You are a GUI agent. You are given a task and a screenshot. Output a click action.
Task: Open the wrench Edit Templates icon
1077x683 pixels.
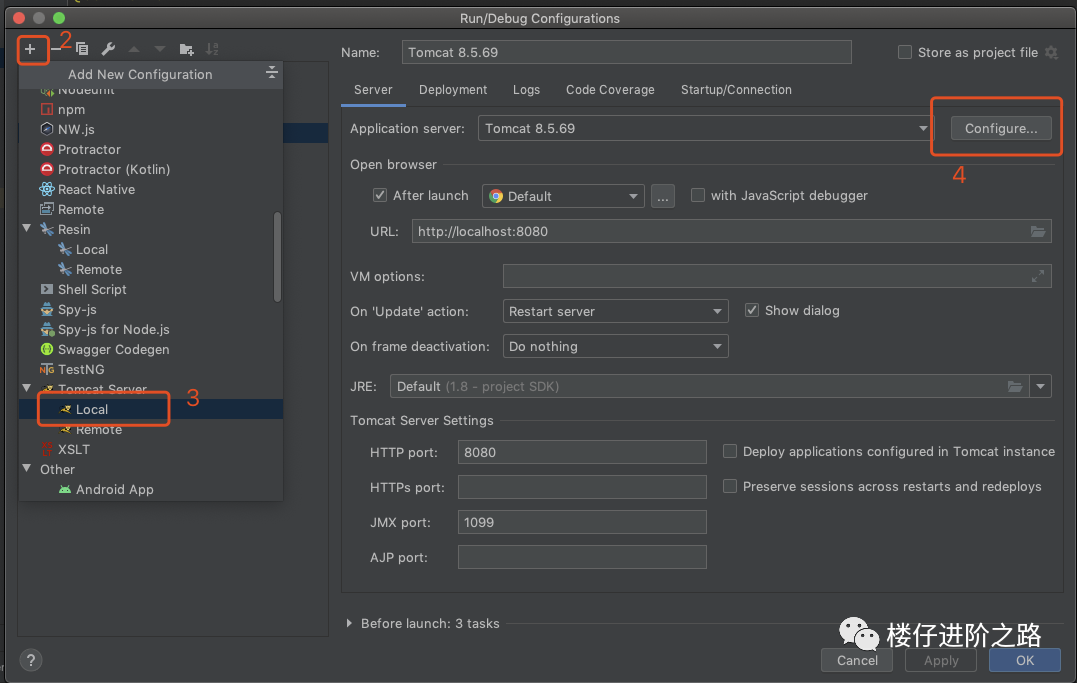pyautogui.click(x=108, y=49)
